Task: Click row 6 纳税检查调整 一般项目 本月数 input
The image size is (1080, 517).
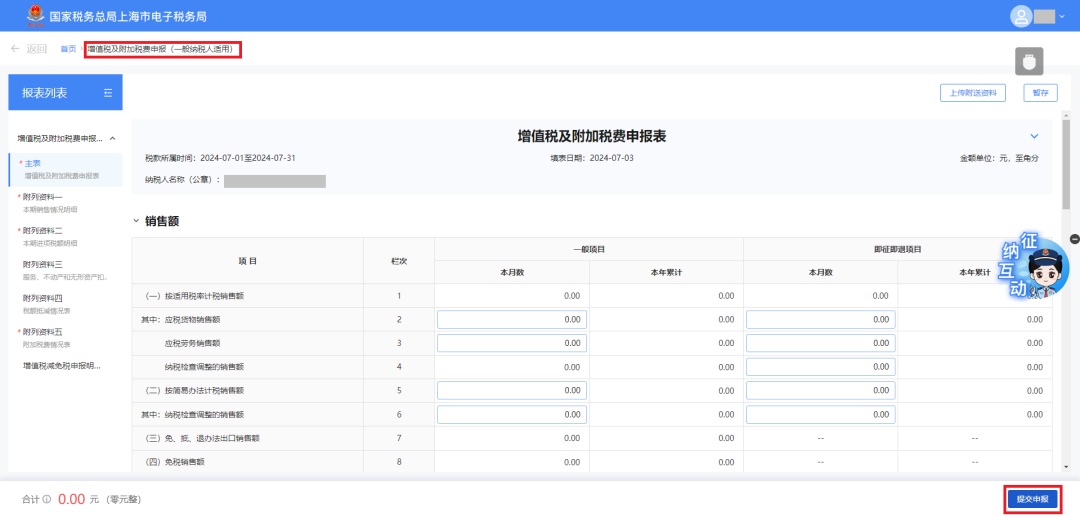Action: click(512, 415)
